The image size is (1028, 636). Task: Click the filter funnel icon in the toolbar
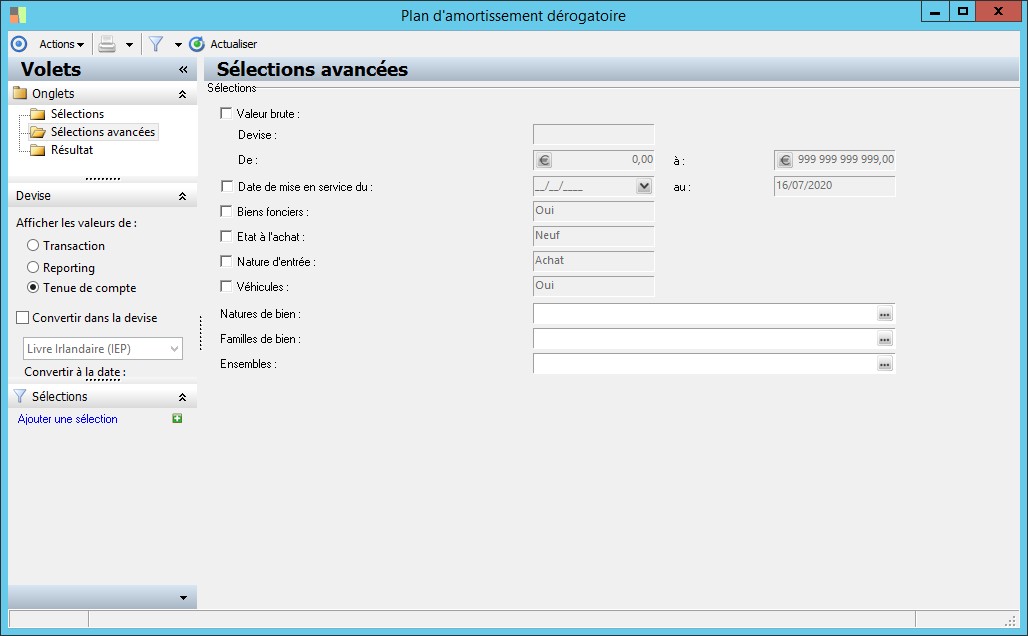tap(156, 44)
